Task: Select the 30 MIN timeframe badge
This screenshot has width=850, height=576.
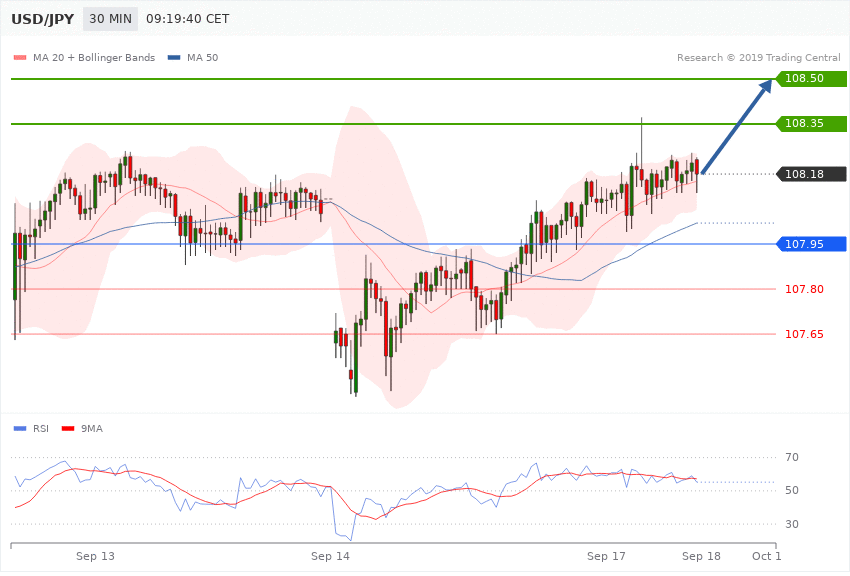Action: click(111, 19)
